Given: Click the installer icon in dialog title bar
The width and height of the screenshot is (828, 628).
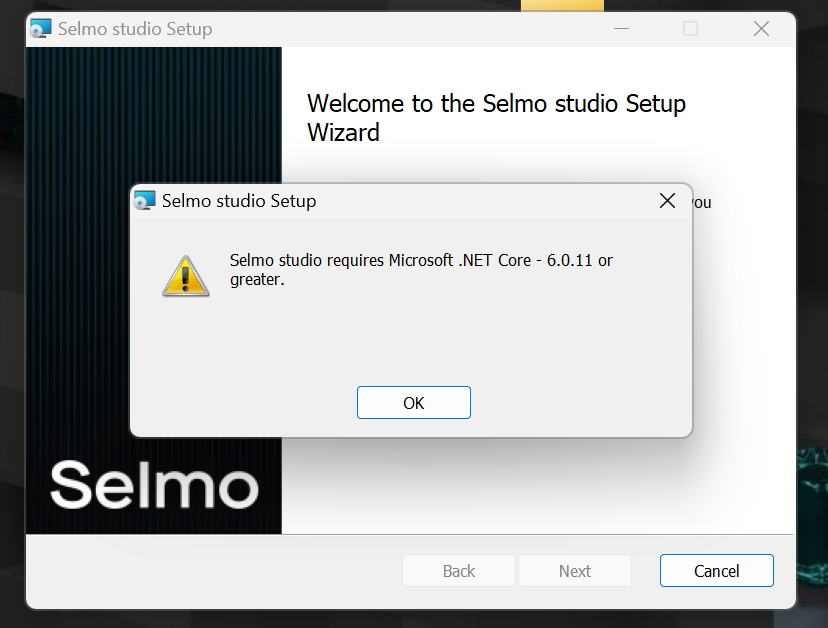Looking at the screenshot, I should (x=144, y=201).
